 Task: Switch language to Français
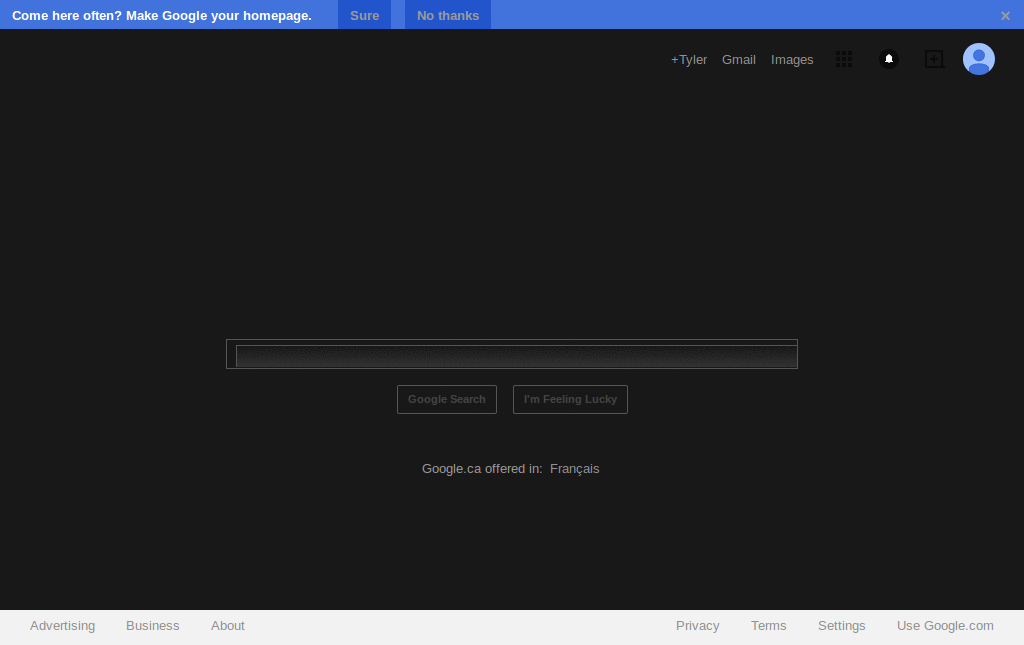pyautogui.click(x=575, y=469)
